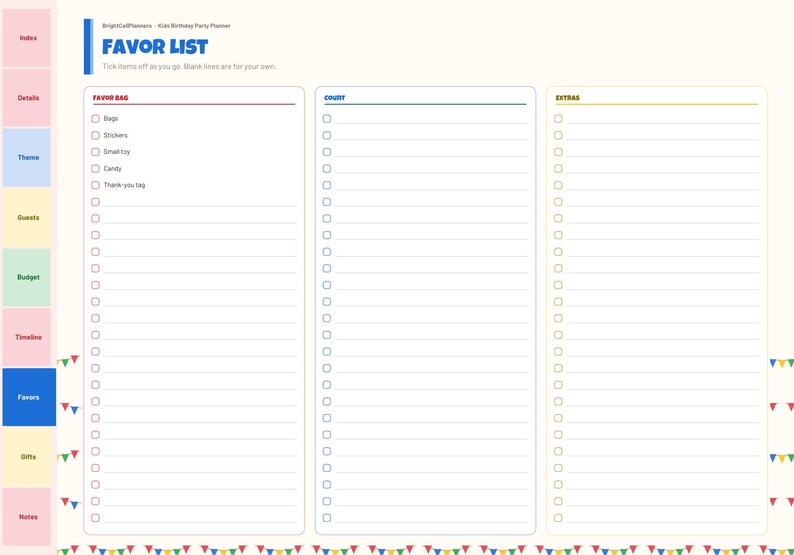Tick the first checkbox under Extras

[x=558, y=118]
